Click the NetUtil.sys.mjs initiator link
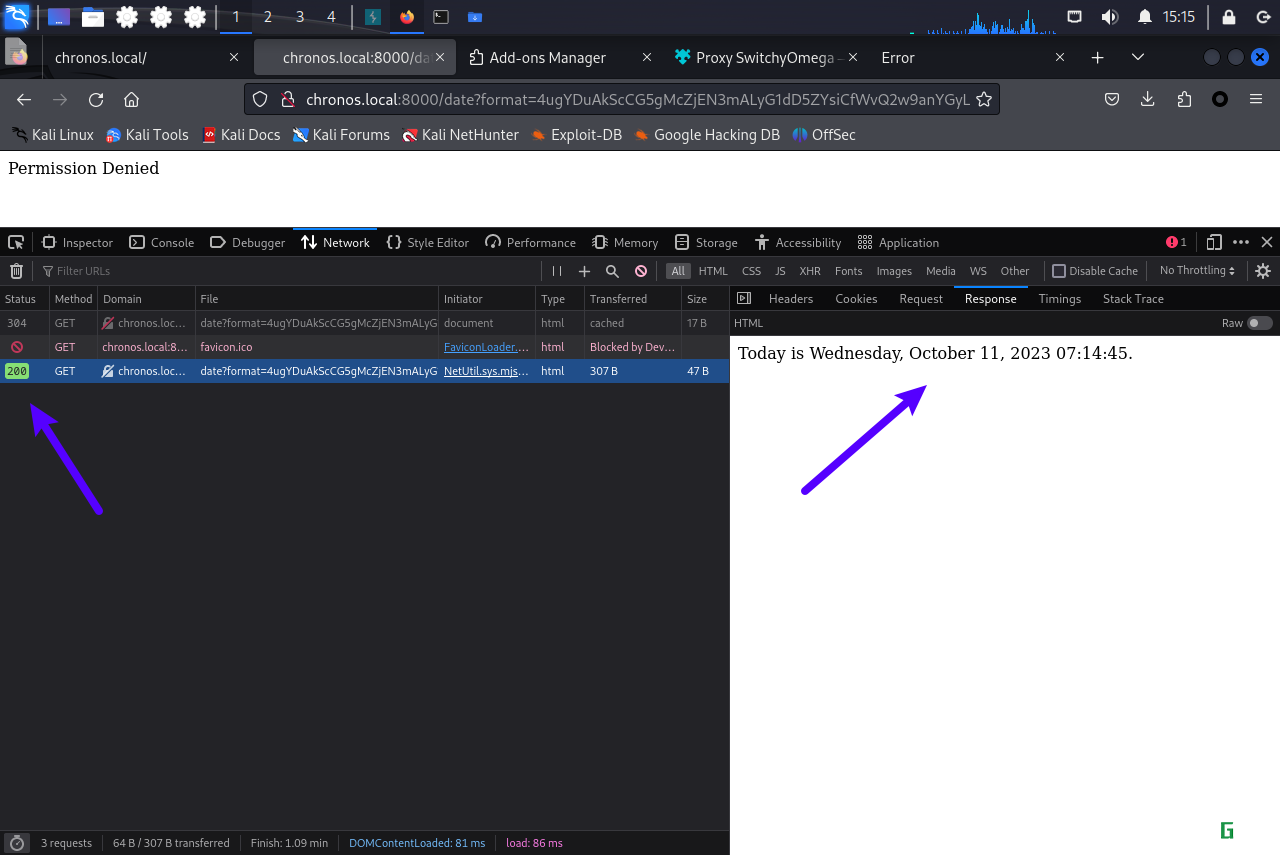 (x=486, y=371)
